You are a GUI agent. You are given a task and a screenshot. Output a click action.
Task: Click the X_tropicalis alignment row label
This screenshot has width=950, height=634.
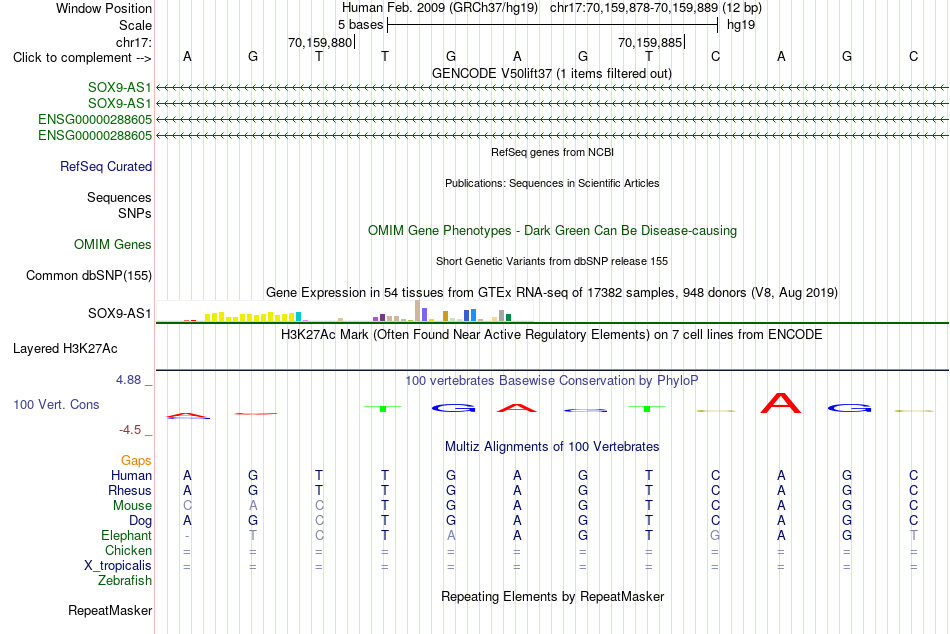coord(118,566)
